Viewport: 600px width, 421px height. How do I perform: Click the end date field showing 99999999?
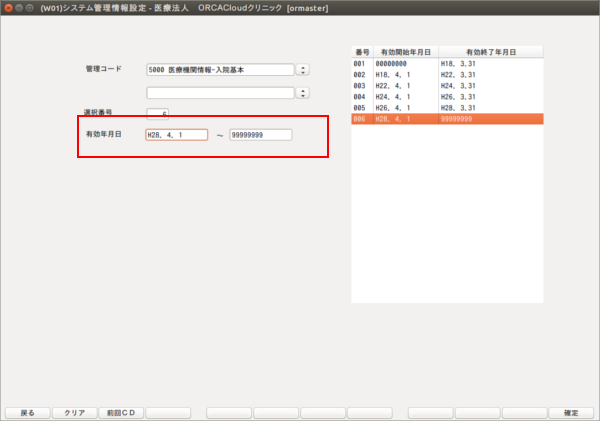pyautogui.click(x=260, y=135)
